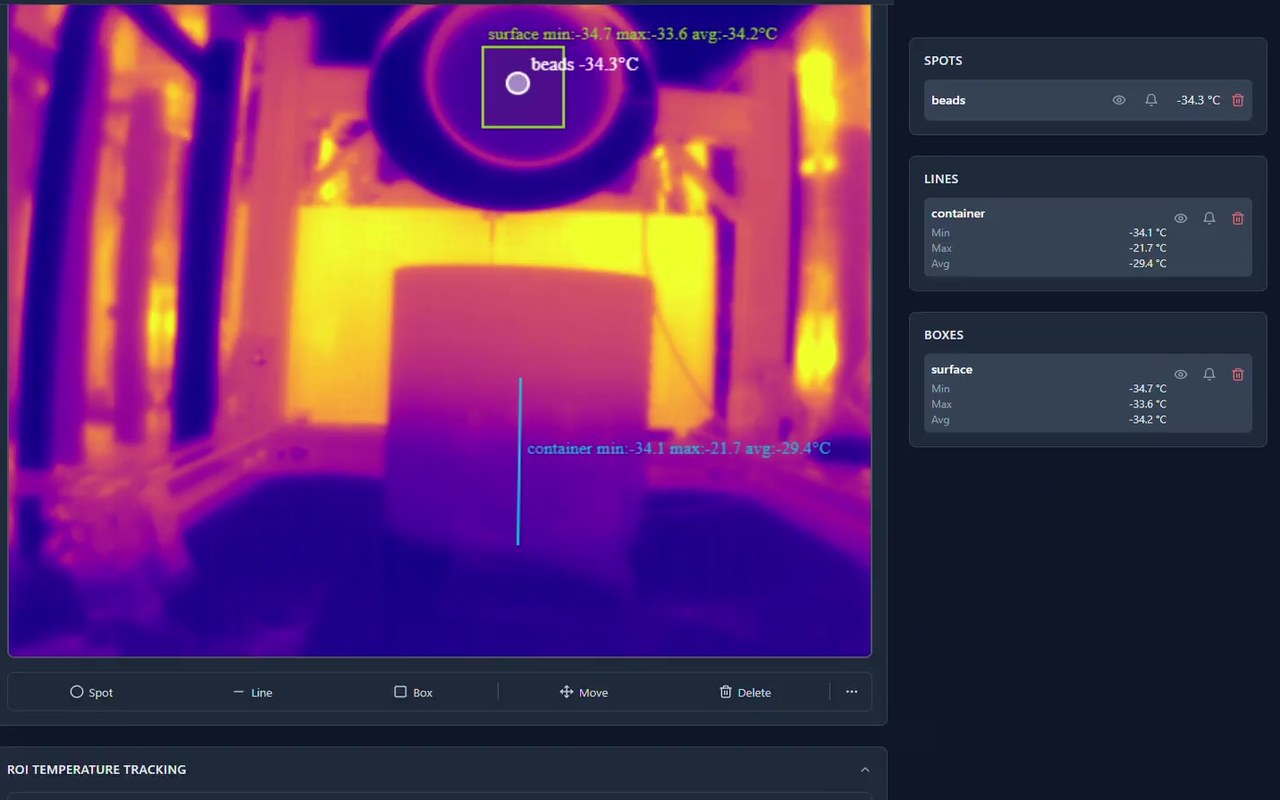Click surface Min value -34.7 °C
This screenshot has width=1280, height=800.
tap(1148, 389)
